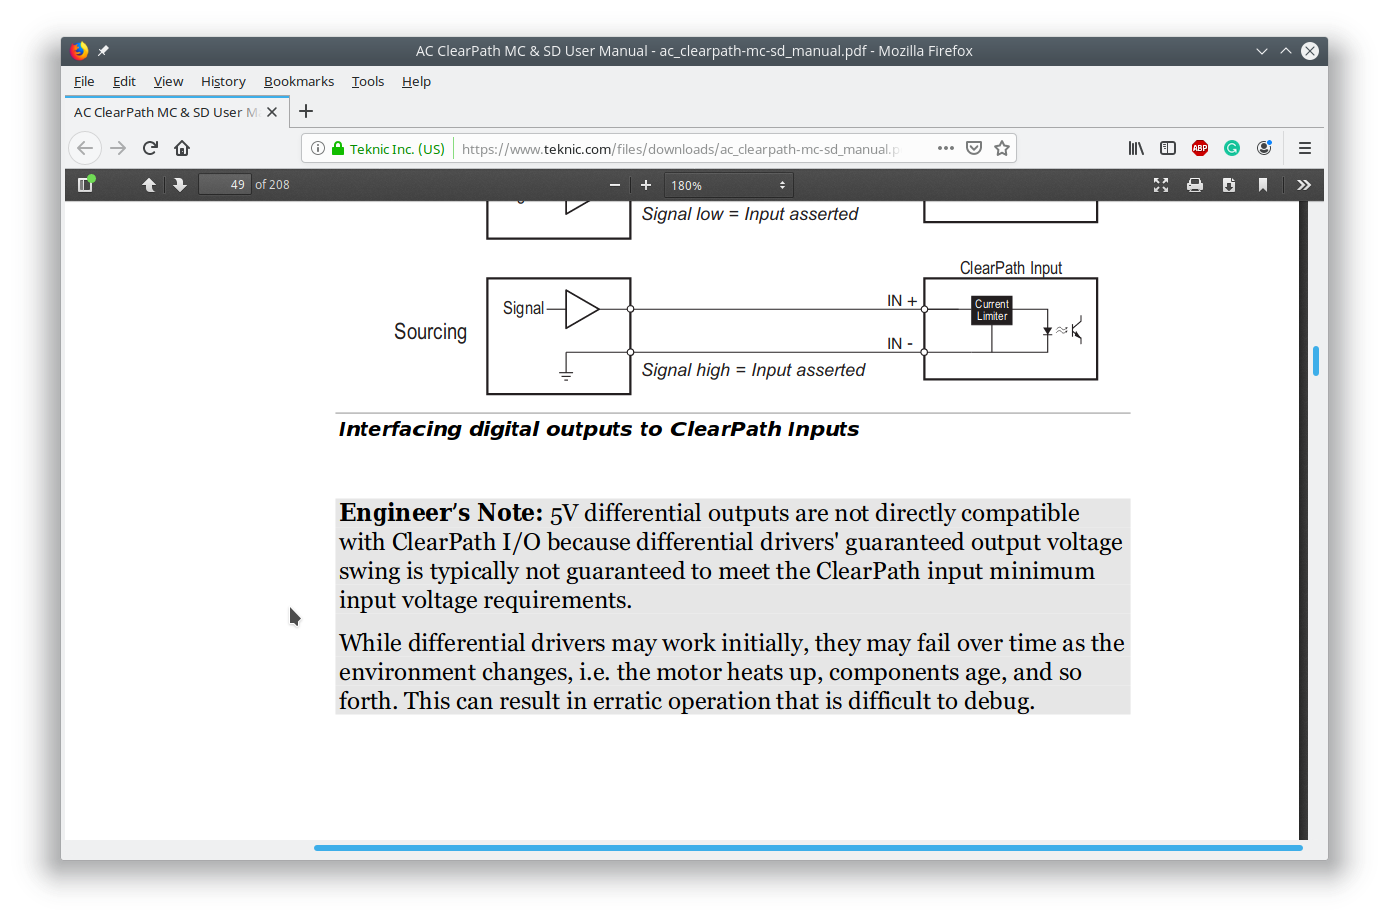Download the PDF file
Screen dimensions: 1389x921
coord(1229,185)
